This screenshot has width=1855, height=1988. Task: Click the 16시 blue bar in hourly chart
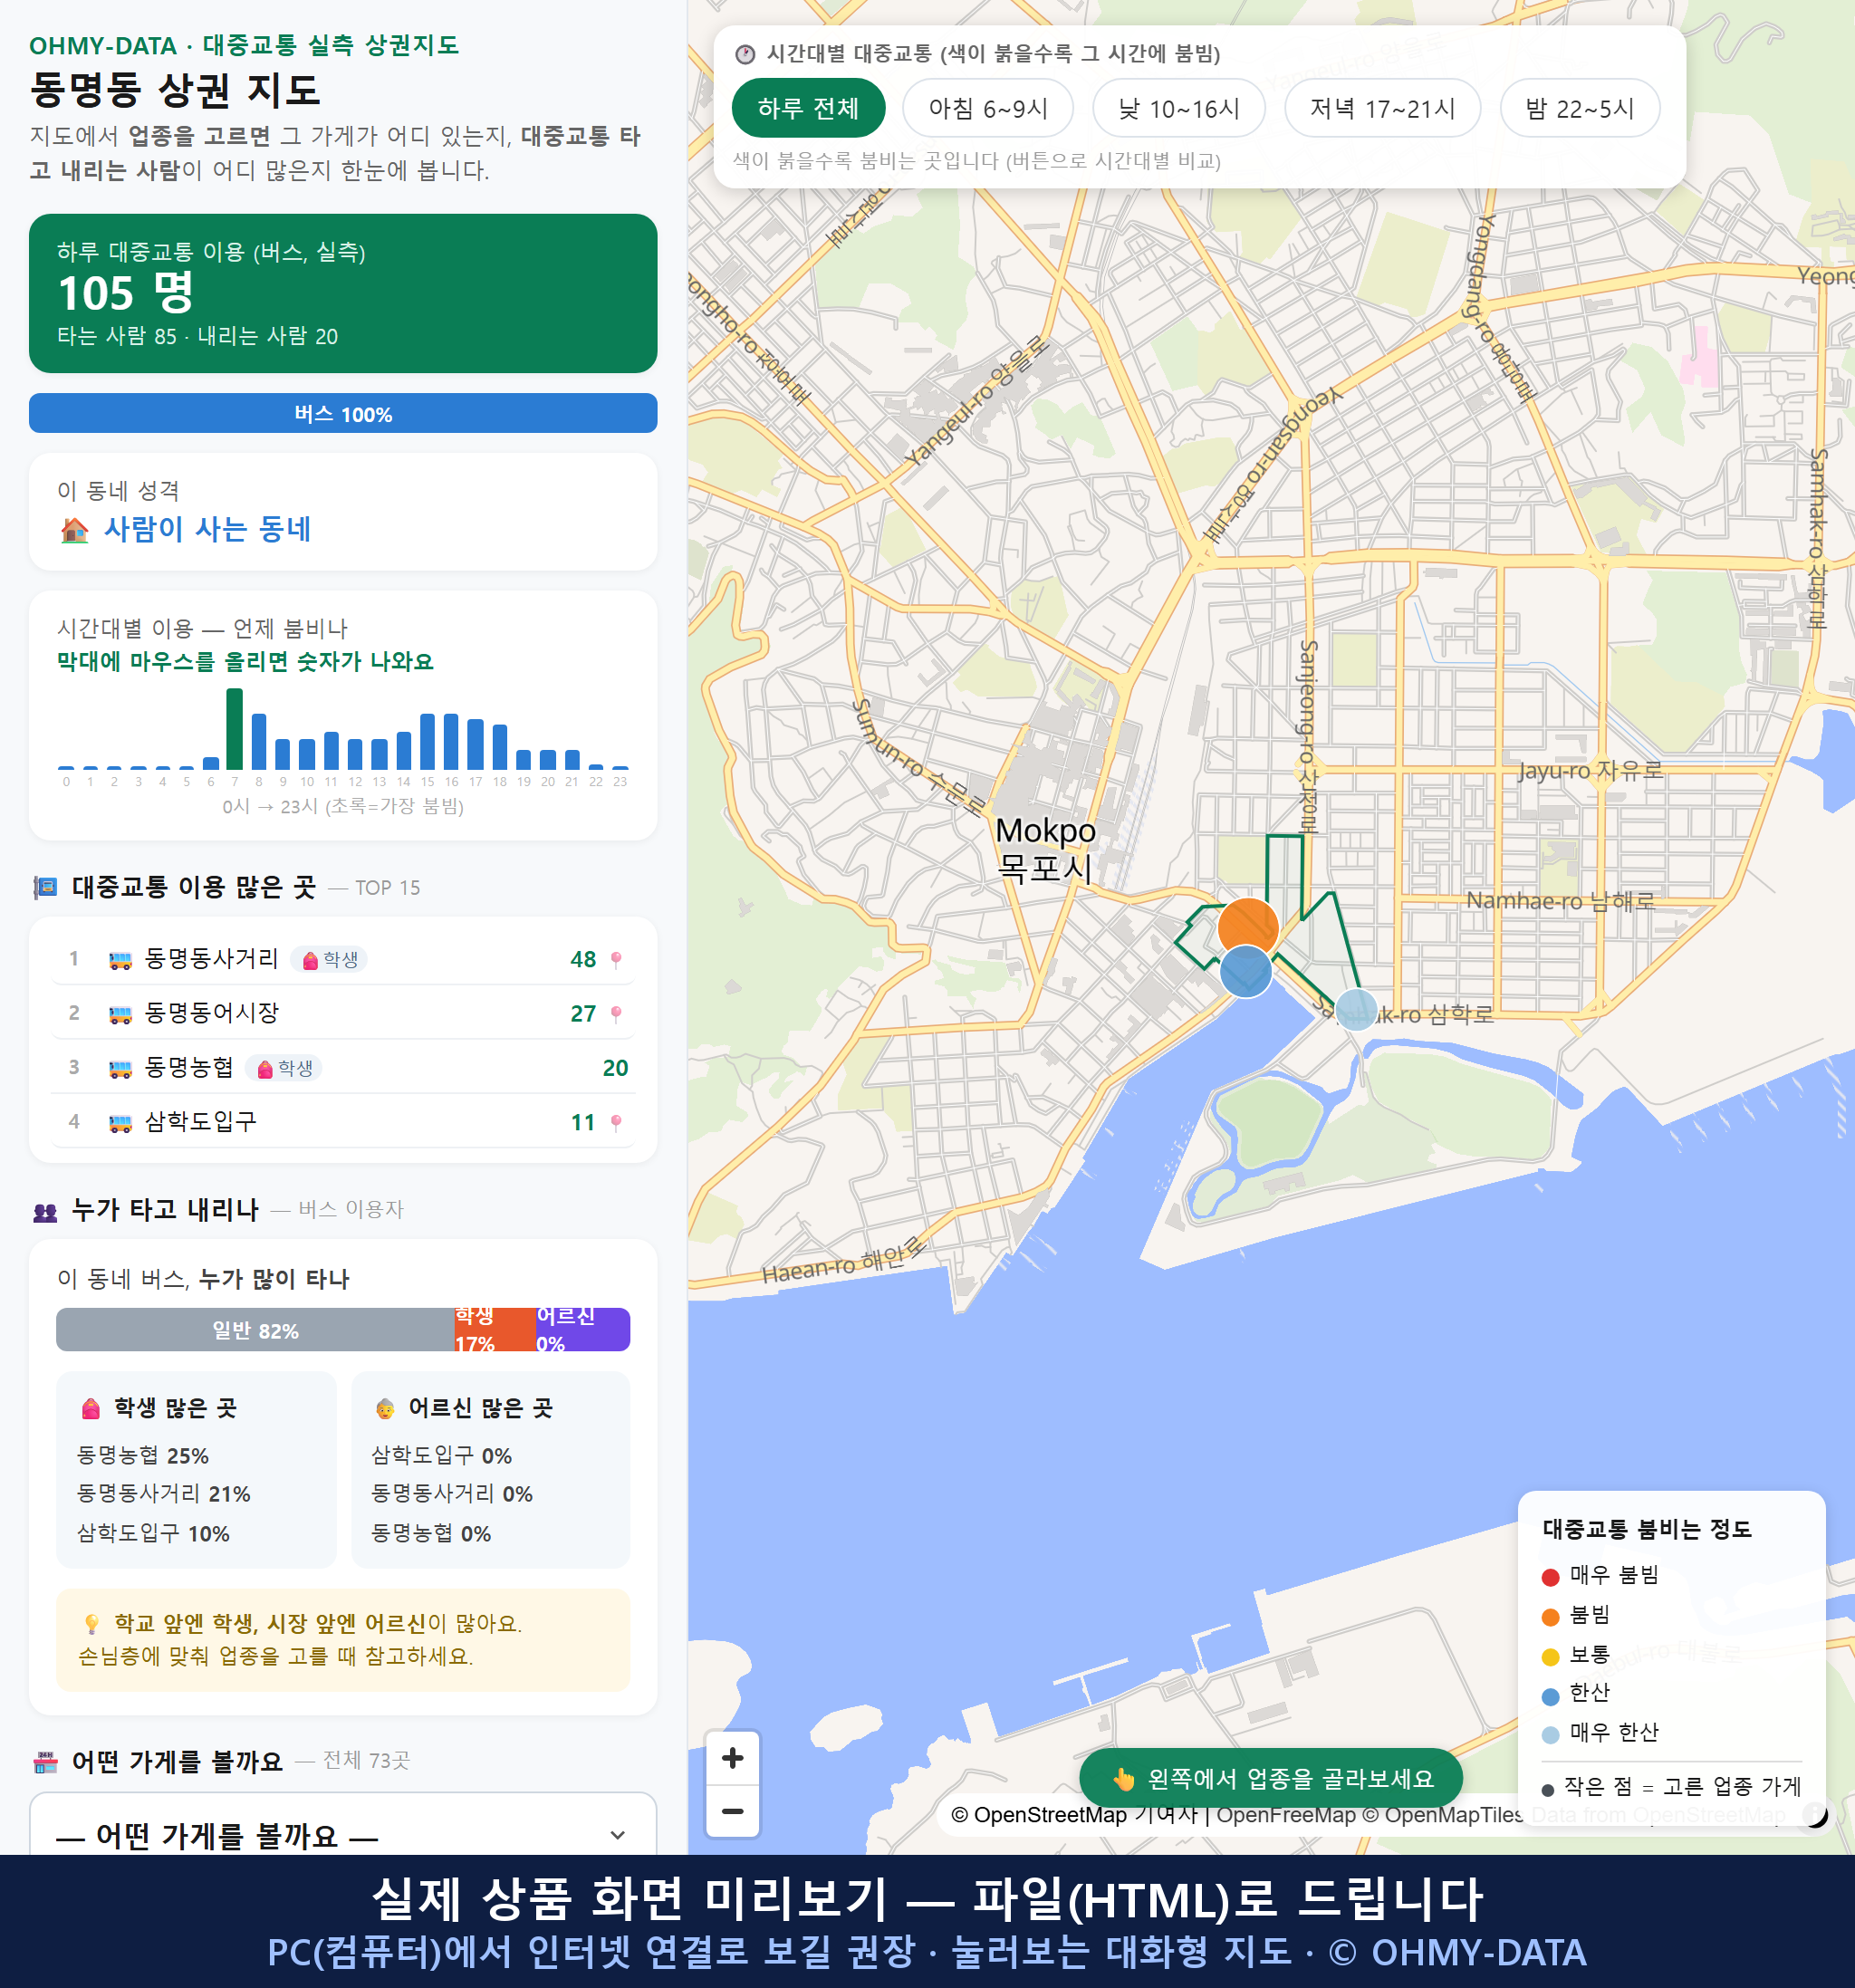451,741
